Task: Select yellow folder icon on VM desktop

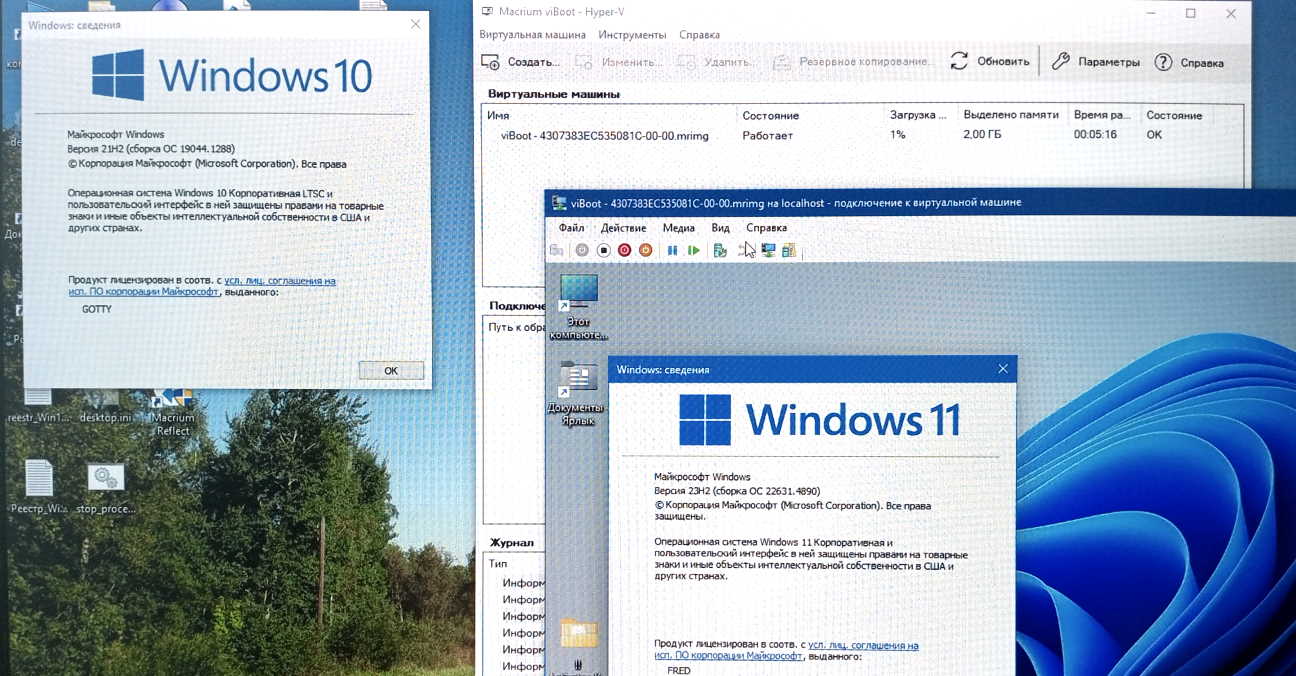Action: click(579, 634)
